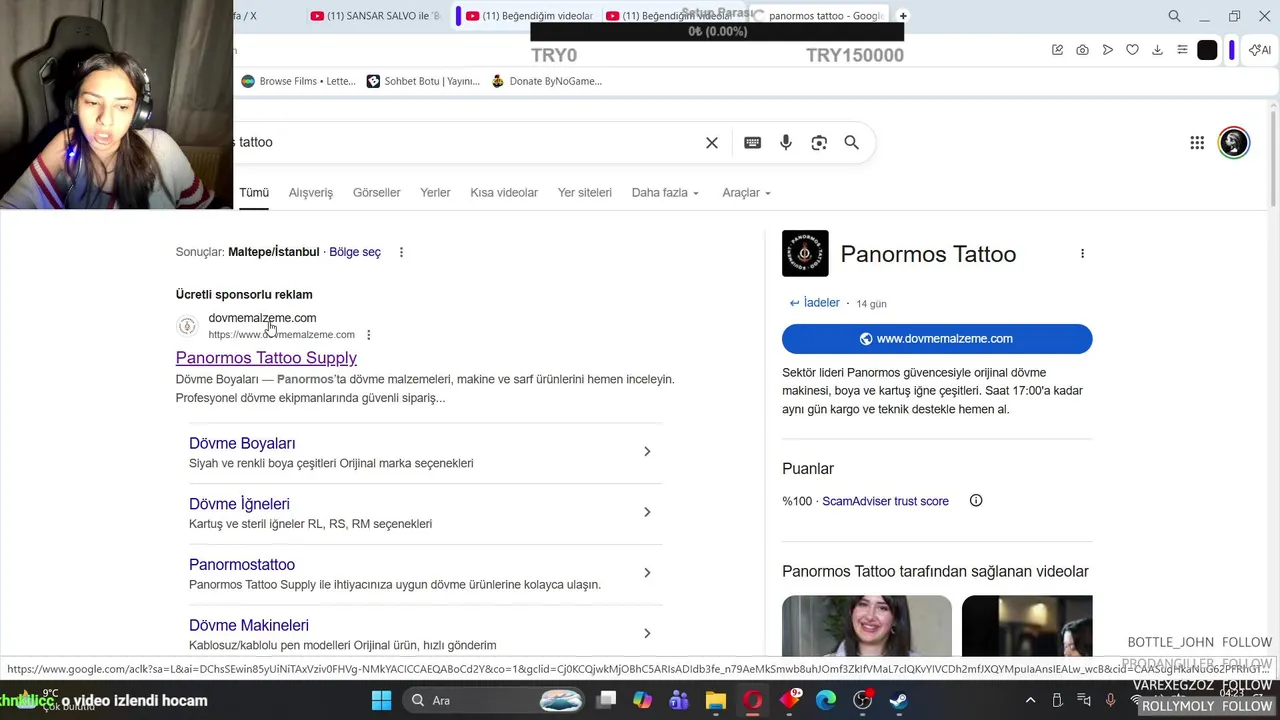Image resolution: width=1280 pixels, height=720 pixels.
Task: Expand the Daha fazla dropdown
Action: coord(665,193)
